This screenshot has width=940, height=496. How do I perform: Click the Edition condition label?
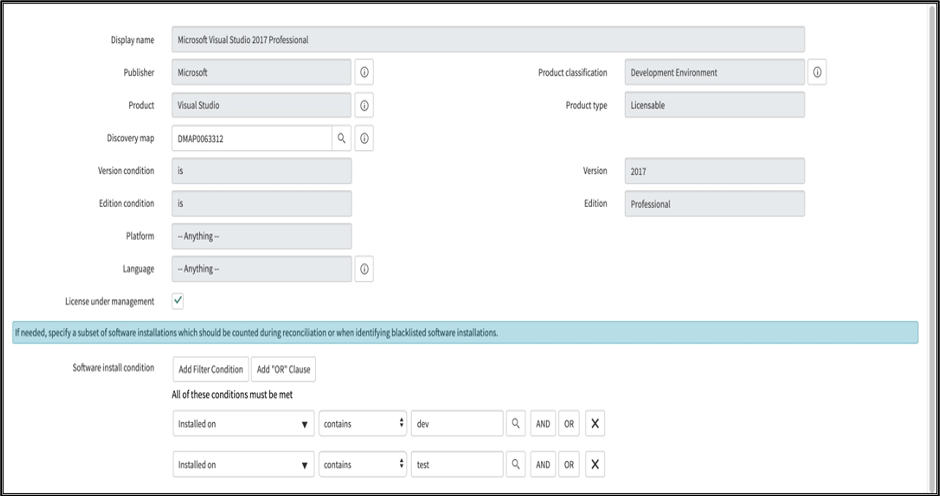tap(126, 203)
